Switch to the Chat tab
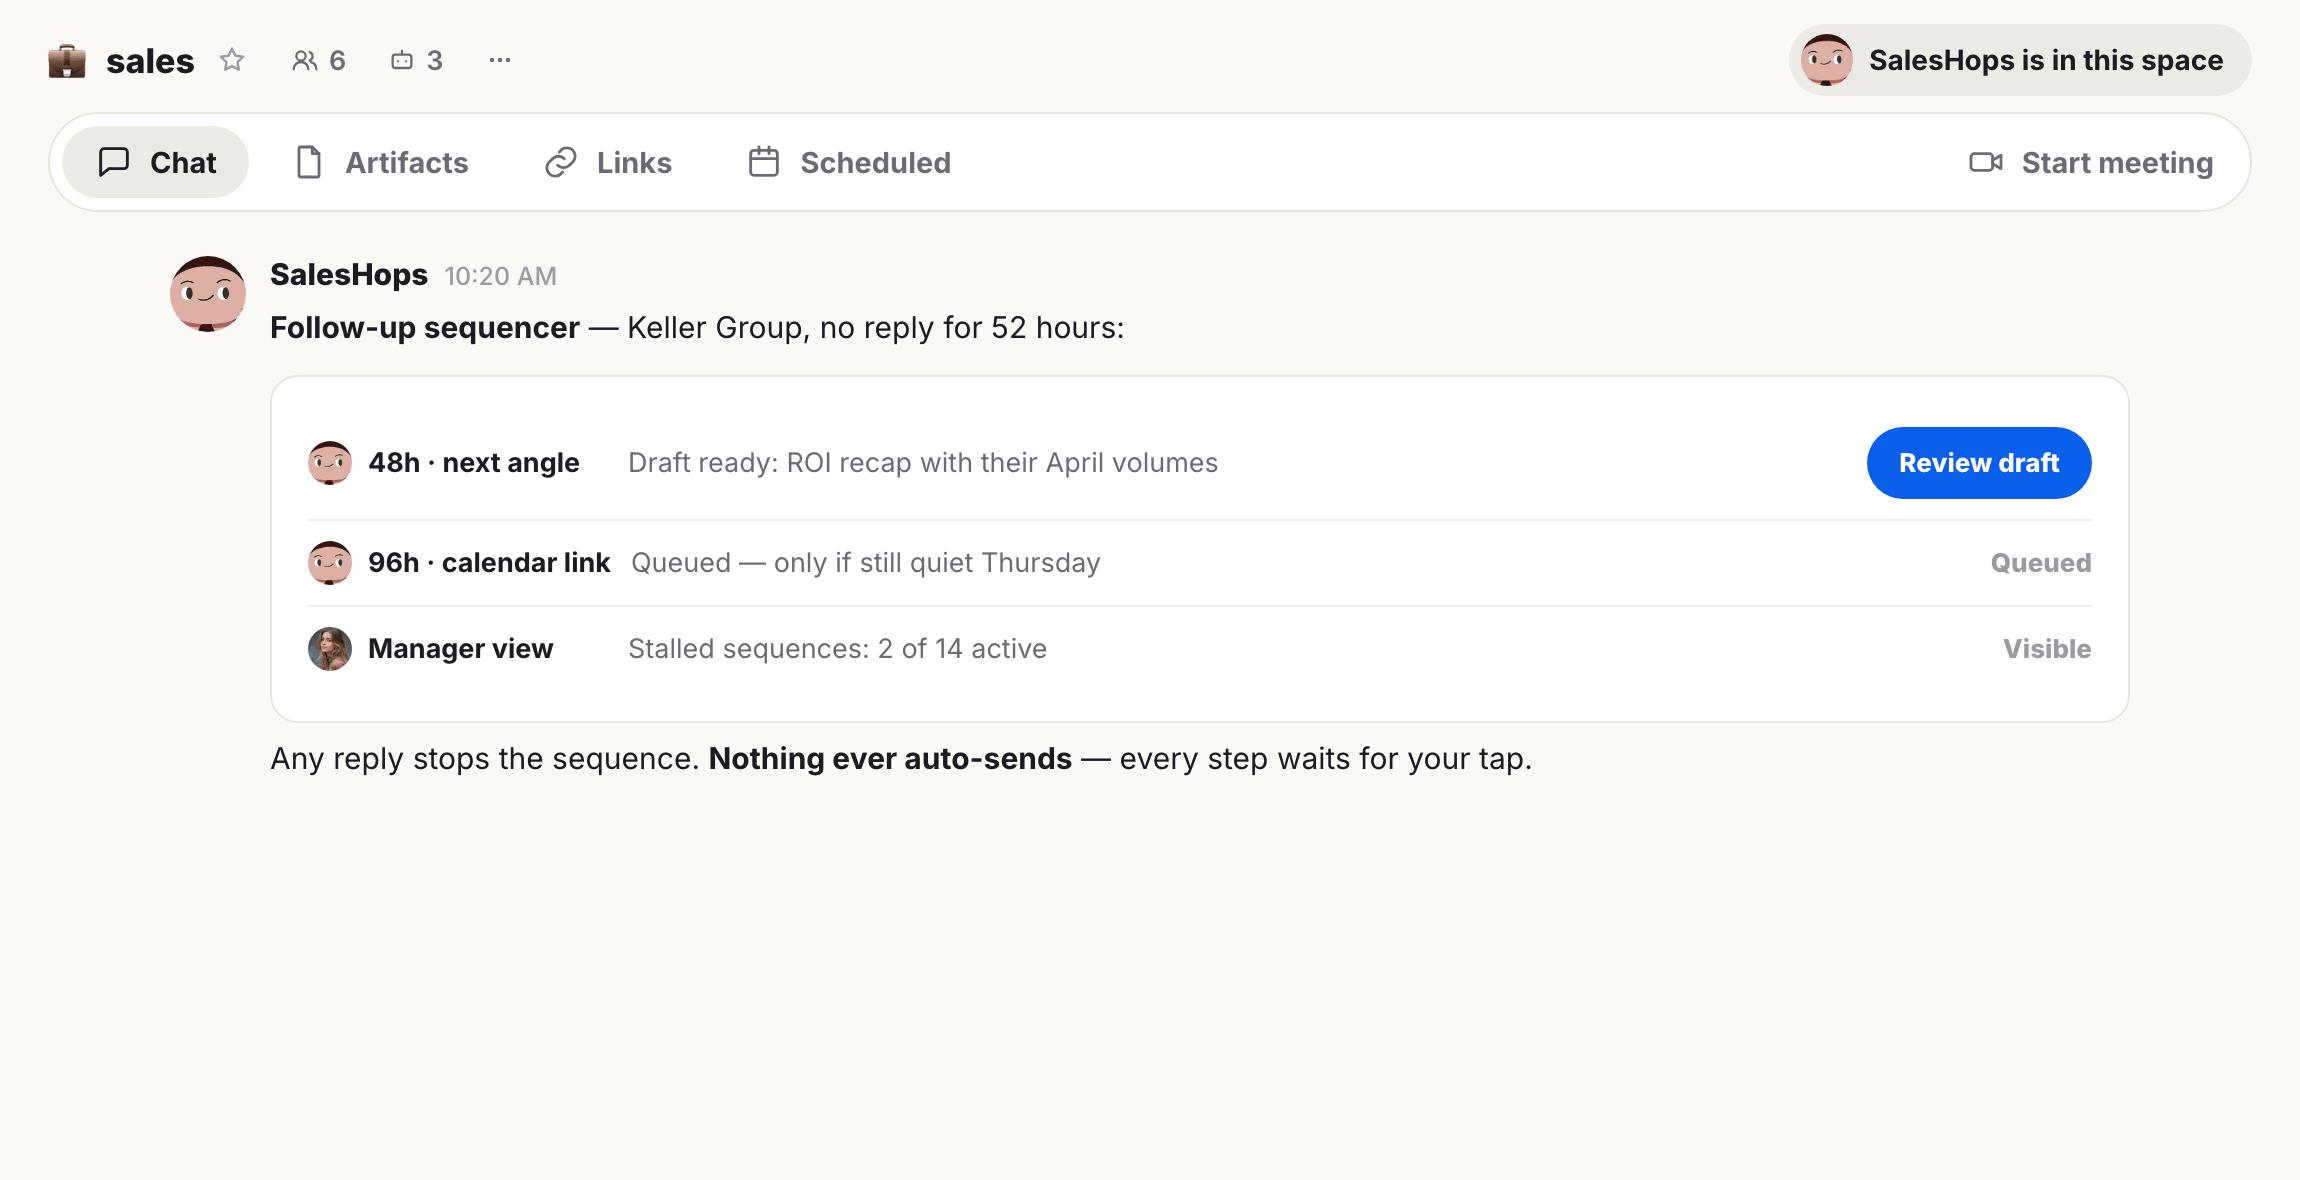This screenshot has height=1180, width=2300. 156,162
